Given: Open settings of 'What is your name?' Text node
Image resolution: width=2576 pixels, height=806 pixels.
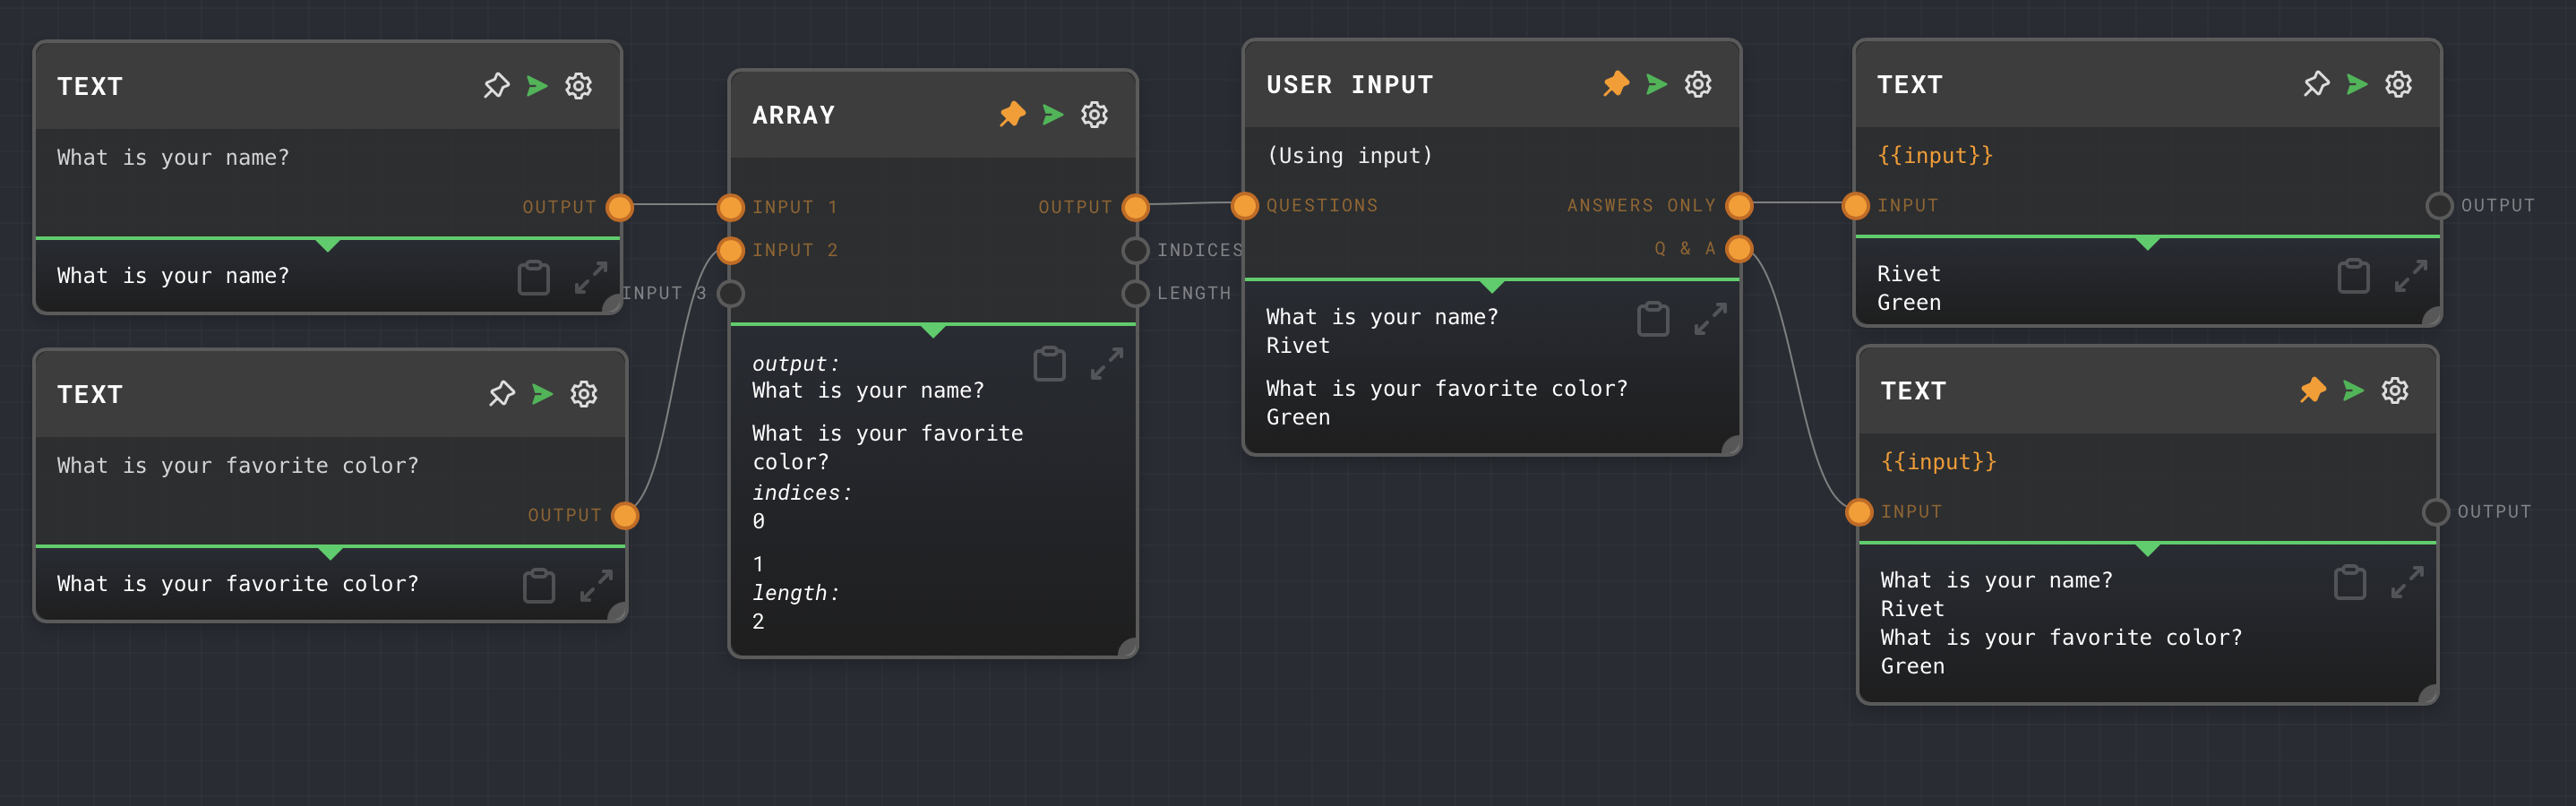Looking at the screenshot, I should click(578, 86).
